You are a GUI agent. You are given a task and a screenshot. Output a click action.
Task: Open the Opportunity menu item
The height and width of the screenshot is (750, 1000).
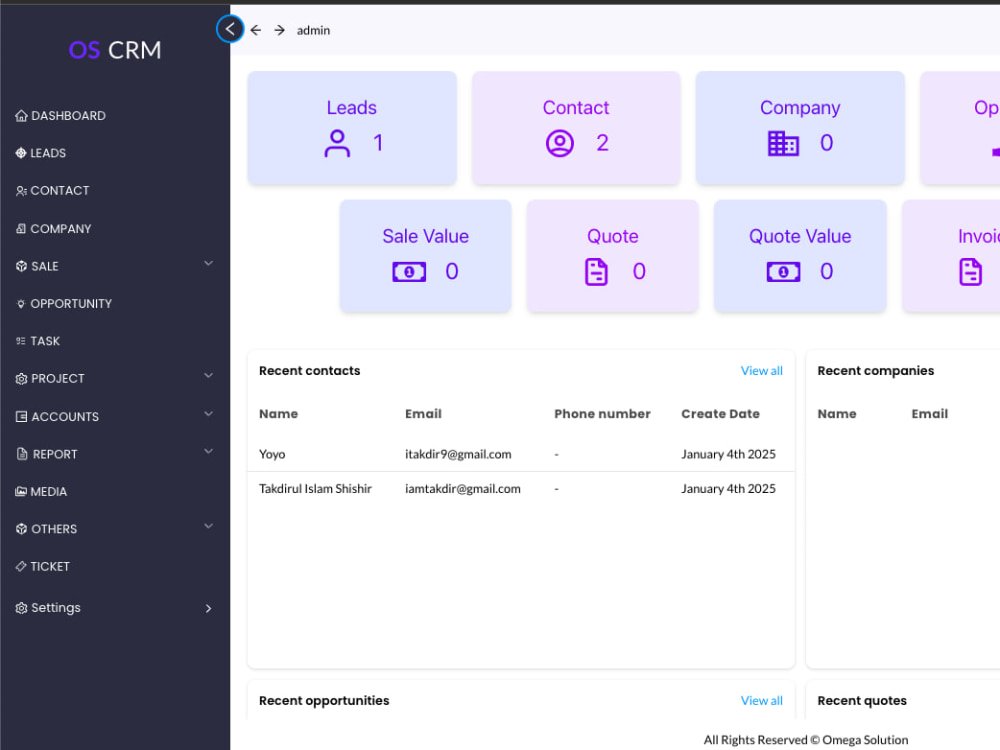click(x=71, y=304)
